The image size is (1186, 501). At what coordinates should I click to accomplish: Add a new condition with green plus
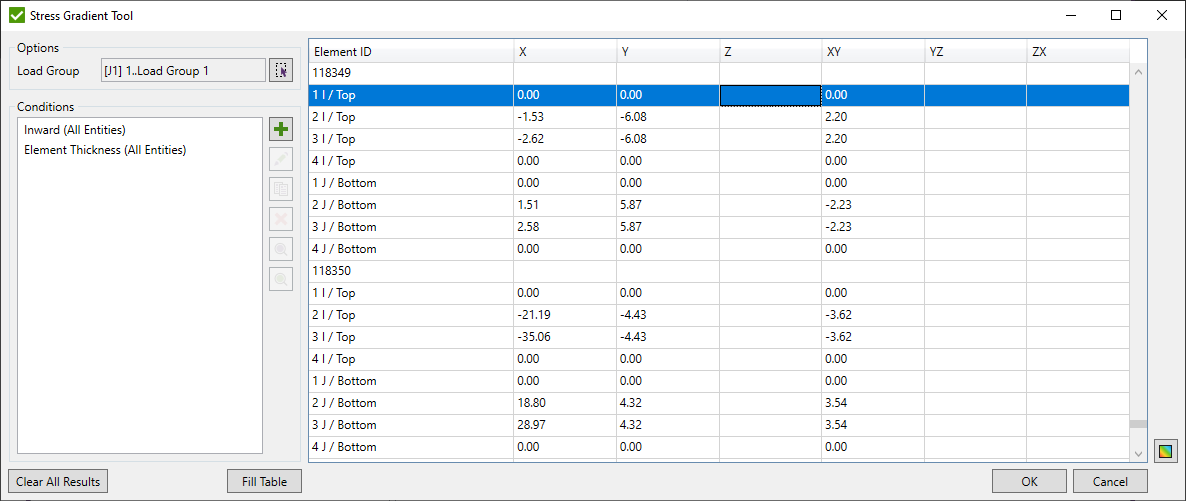[281, 129]
